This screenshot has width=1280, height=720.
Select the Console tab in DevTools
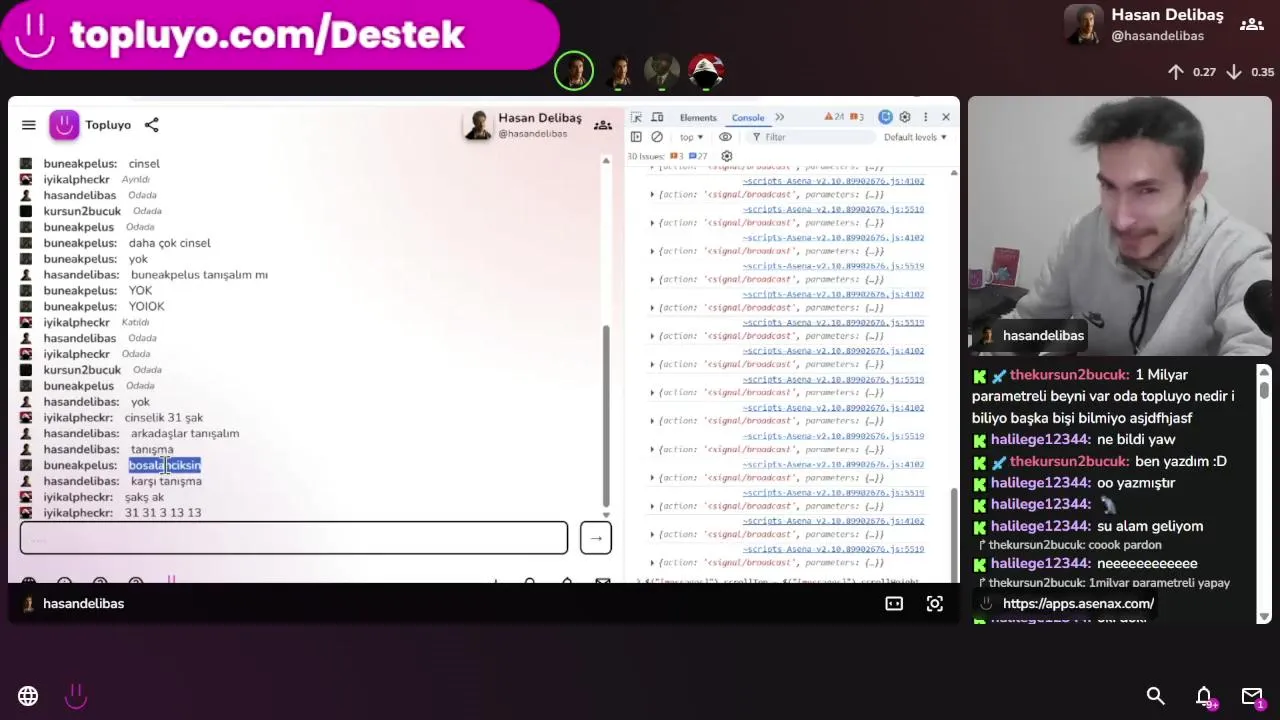coord(748,117)
